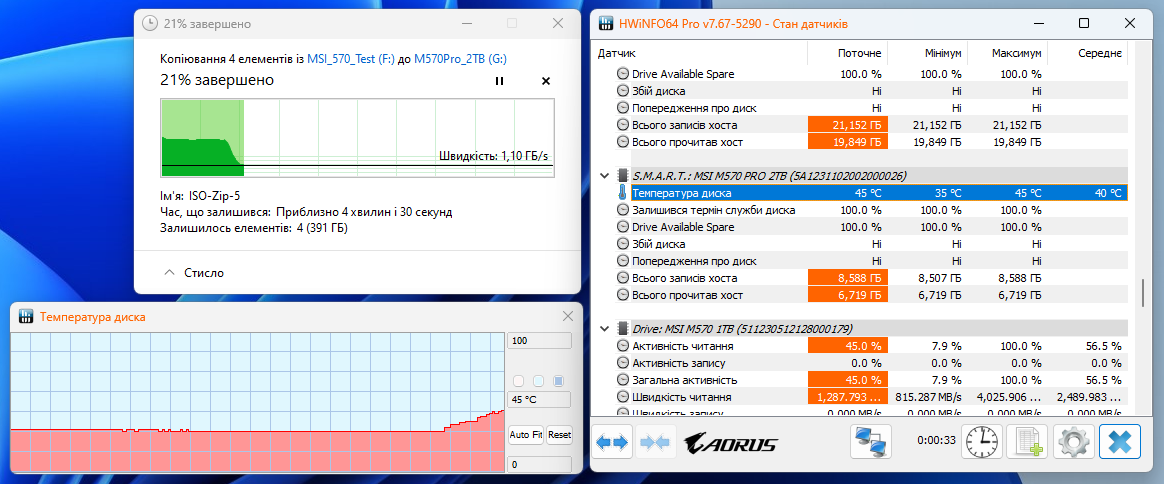Click the AORUS logo in HWiNFO toolbar
1164x484 pixels.
[x=731, y=444]
